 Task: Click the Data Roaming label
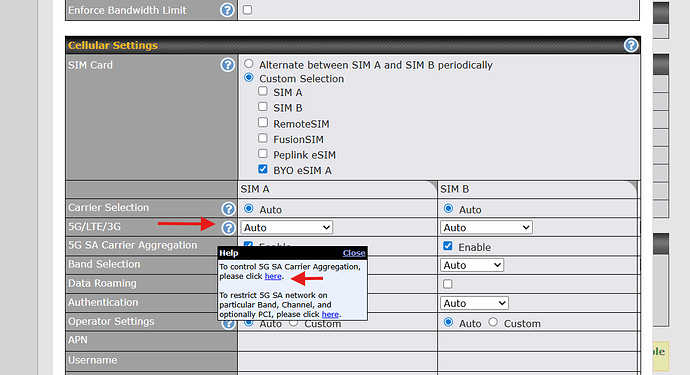(x=102, y=283)
